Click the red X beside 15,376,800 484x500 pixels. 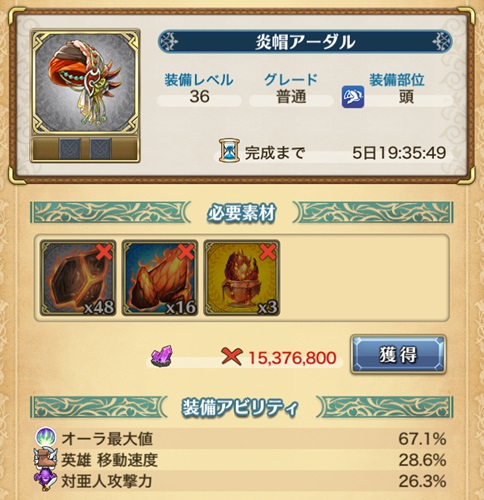(232, 357)
